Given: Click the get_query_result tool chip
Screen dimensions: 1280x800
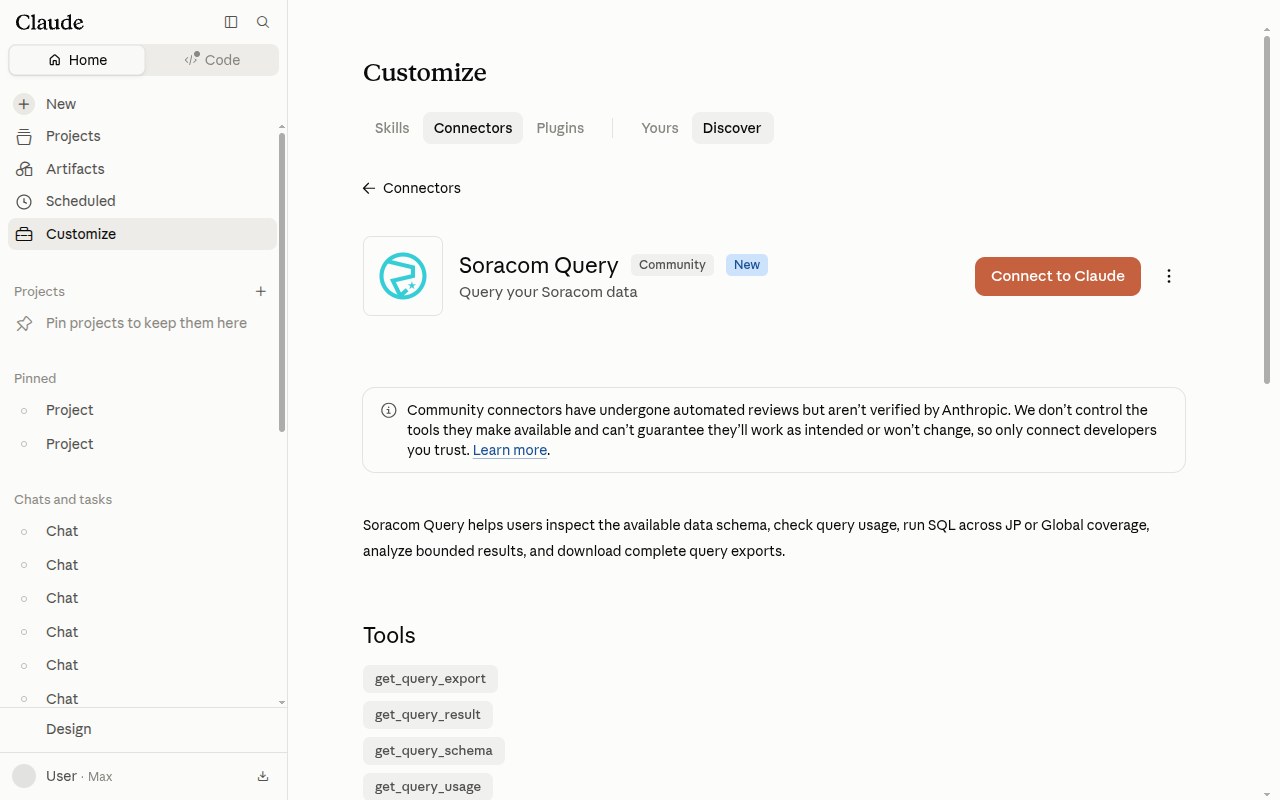Looking at the screenshot, I should tap(428, 715).
